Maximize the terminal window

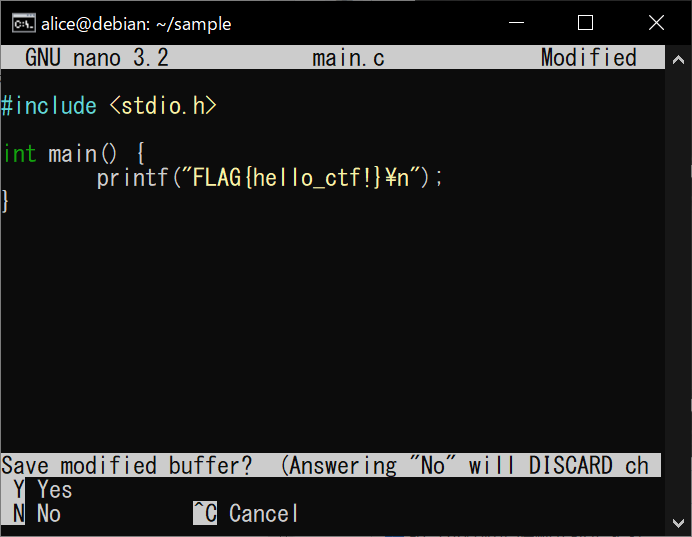tap(585, 23)
